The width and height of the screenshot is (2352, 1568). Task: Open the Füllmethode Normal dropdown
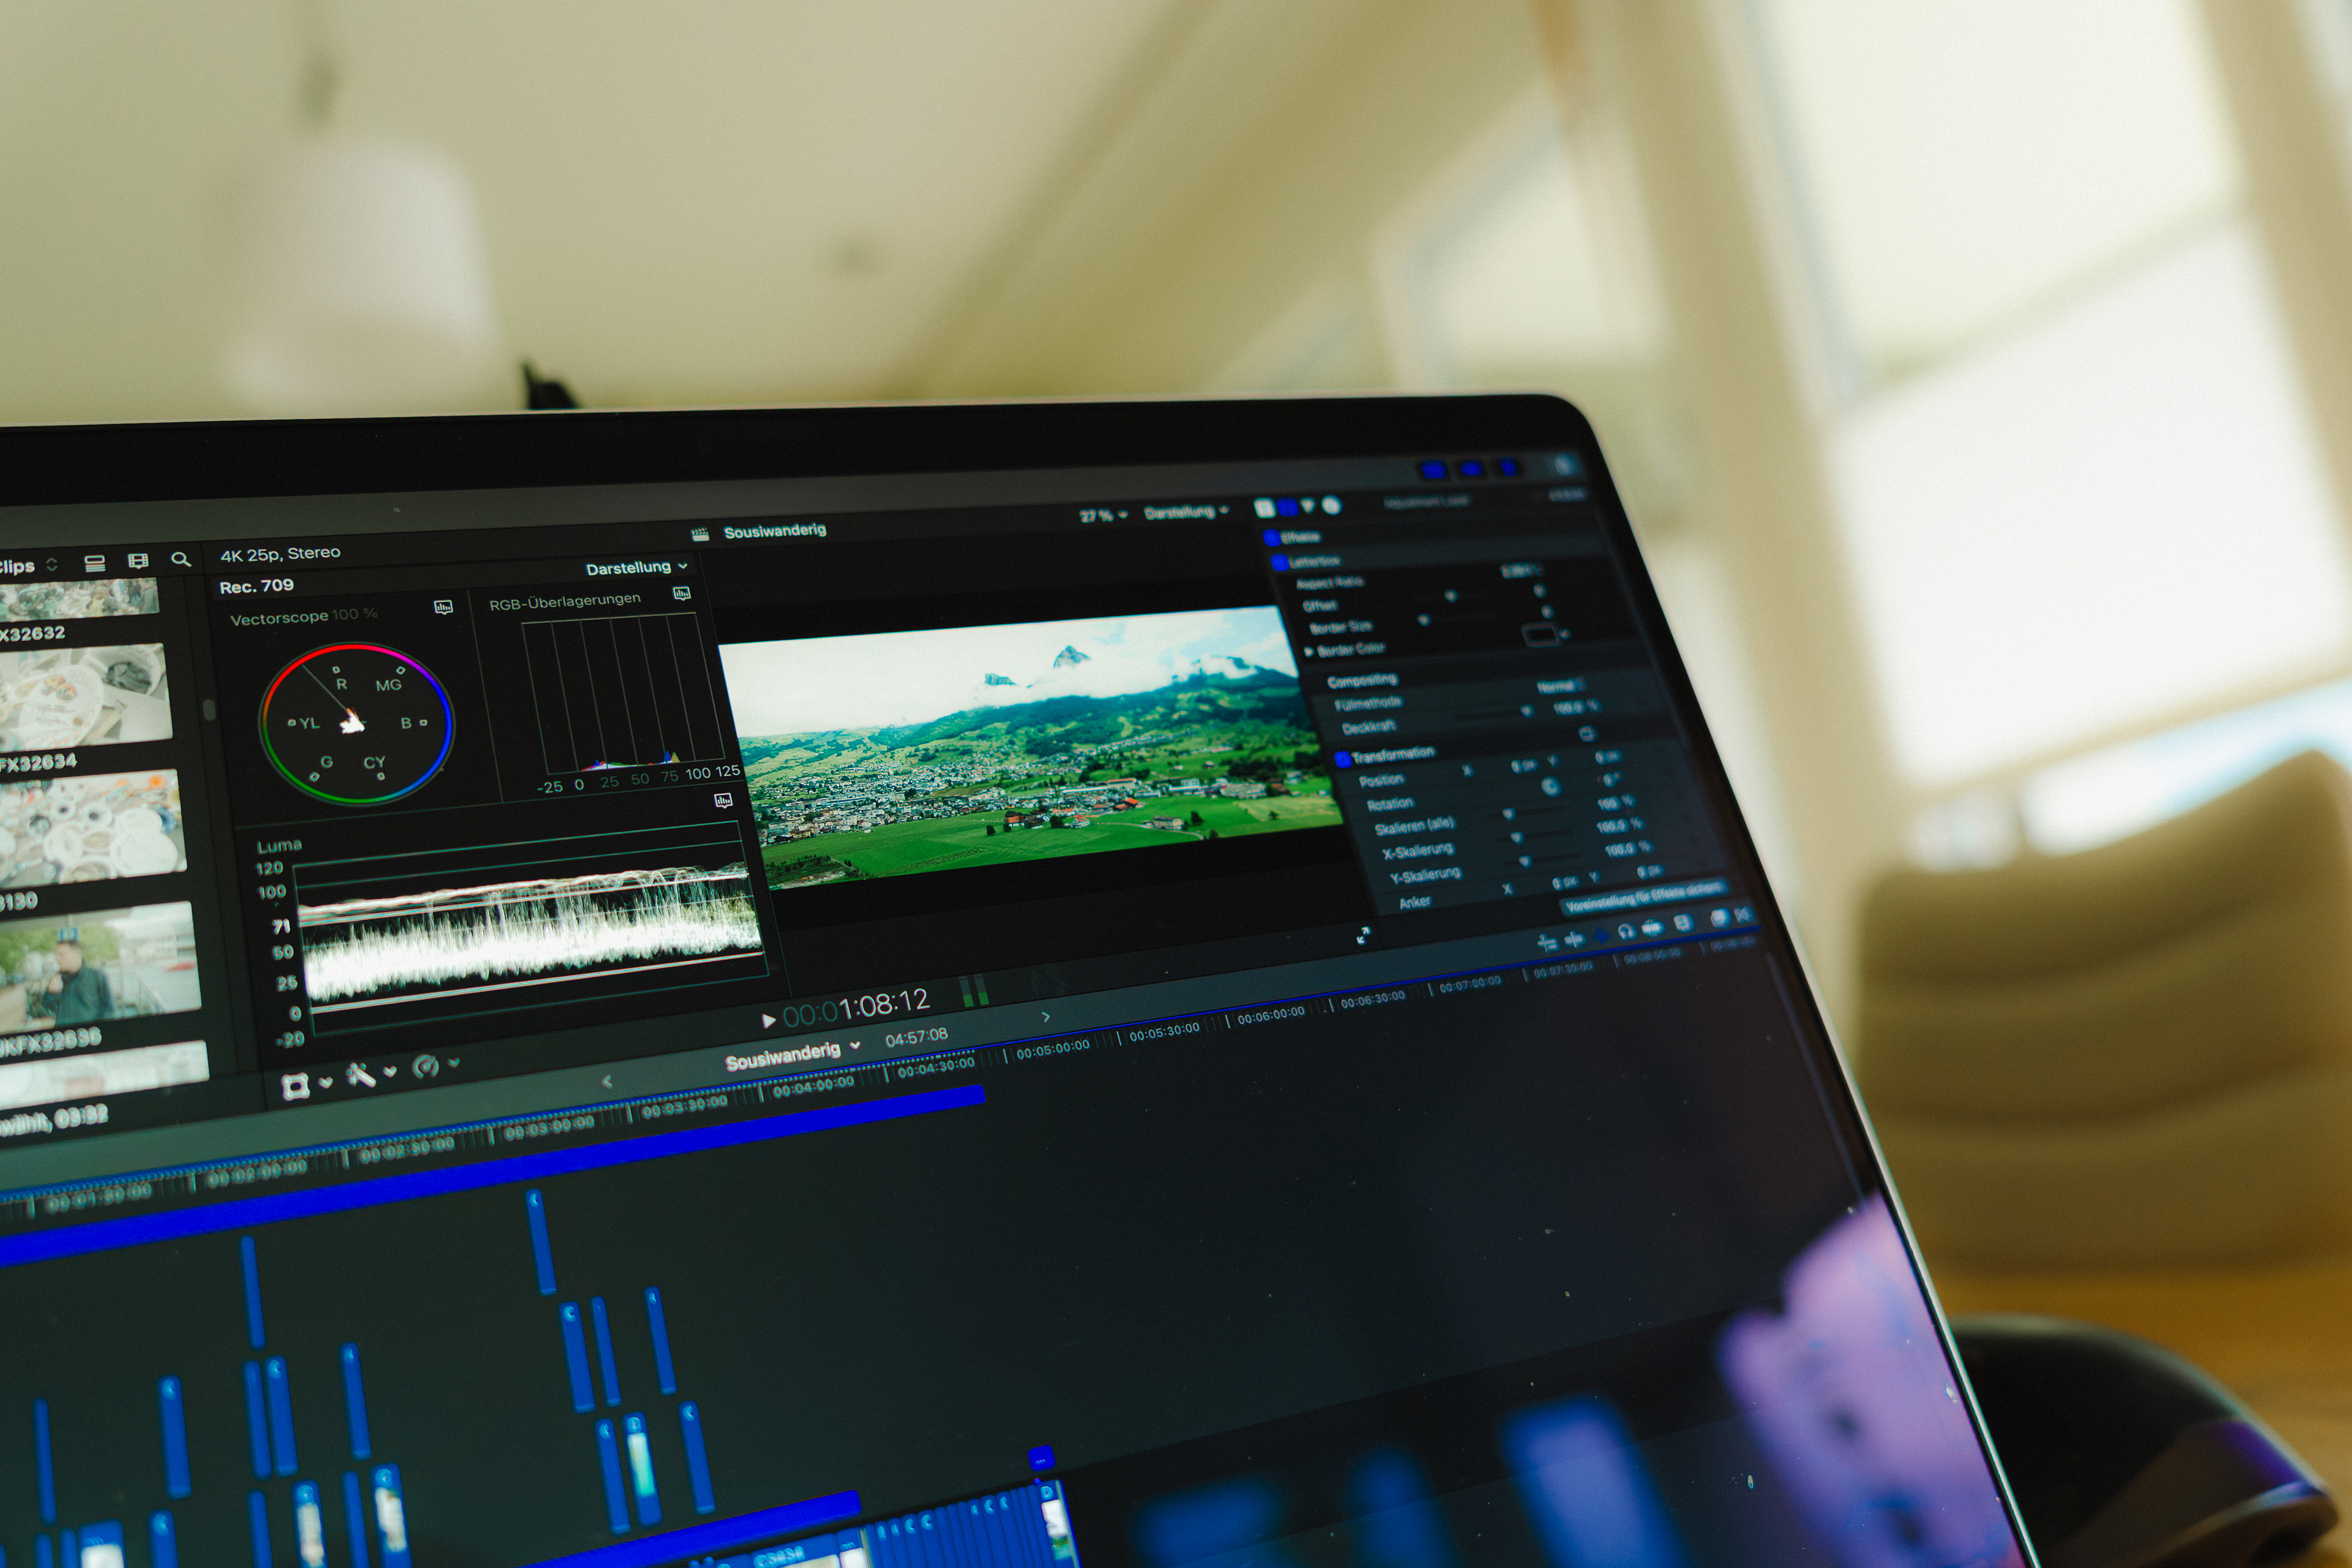[x=1560, y=685]
